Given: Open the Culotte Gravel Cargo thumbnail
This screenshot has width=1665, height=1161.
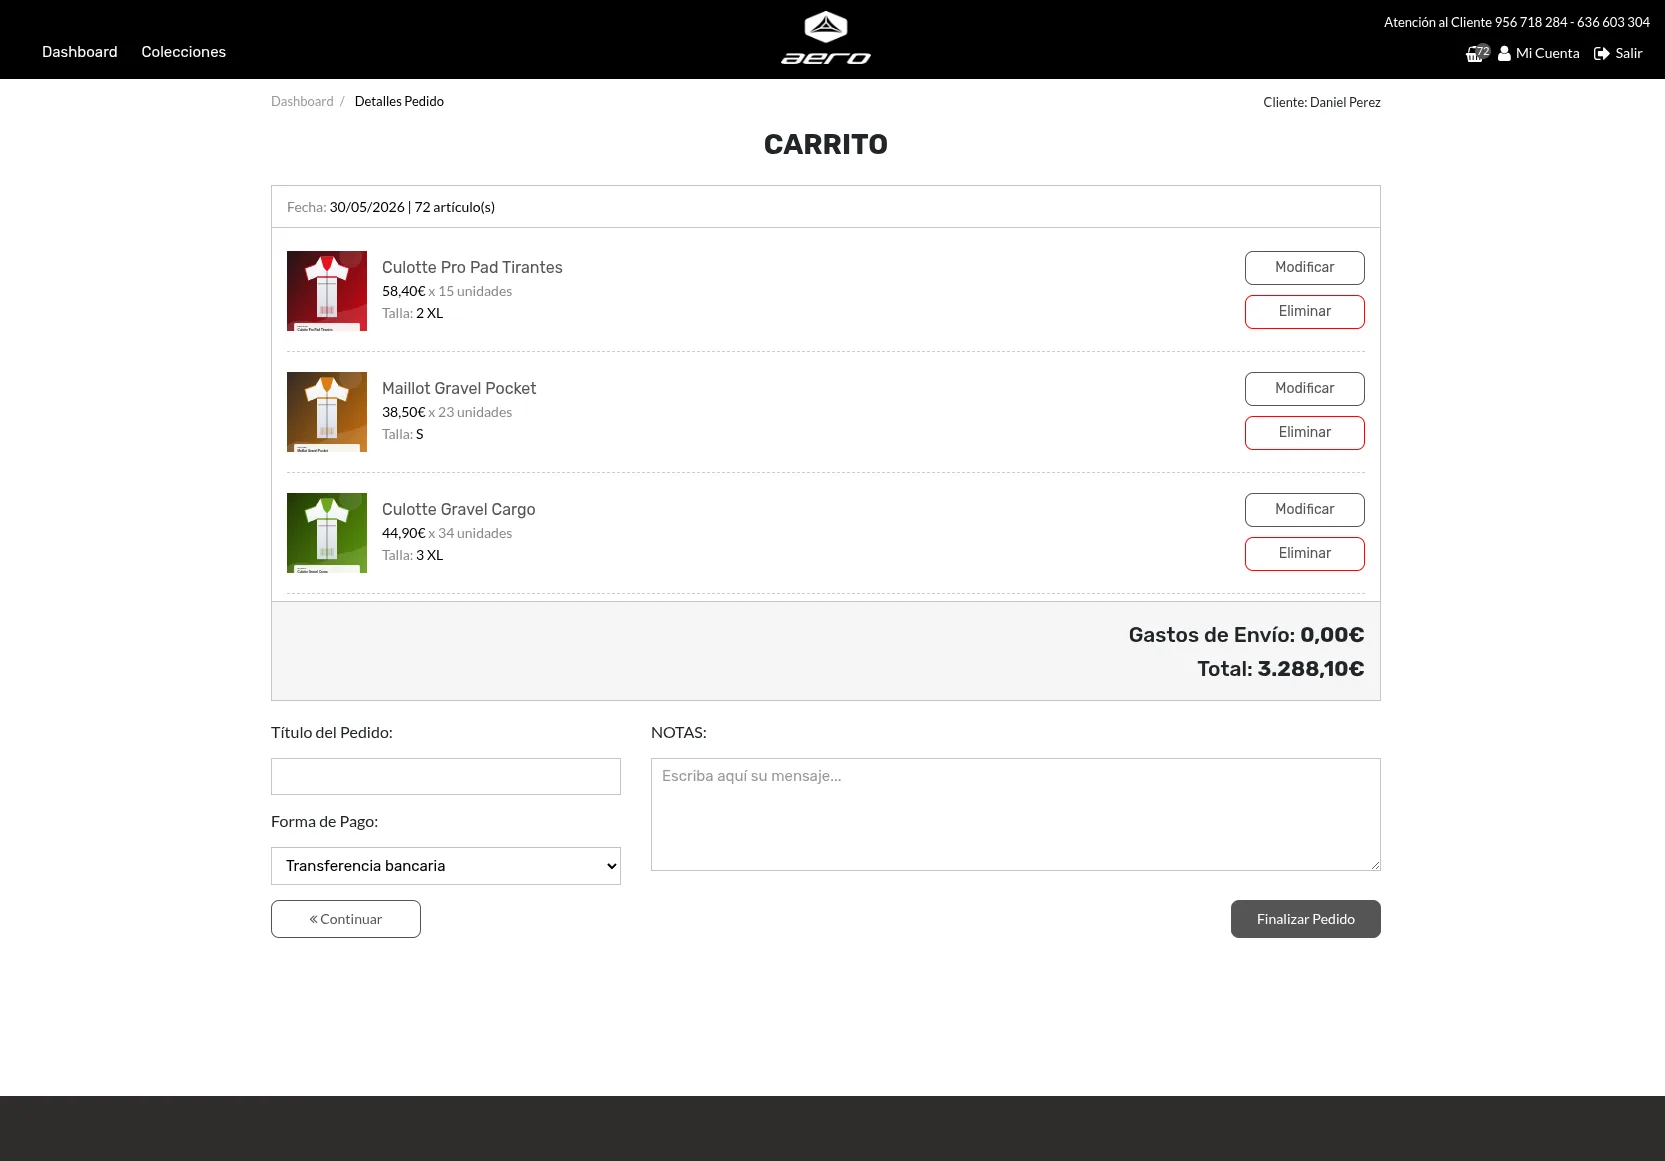Looking at the screenshot, I should pos(327,533).
